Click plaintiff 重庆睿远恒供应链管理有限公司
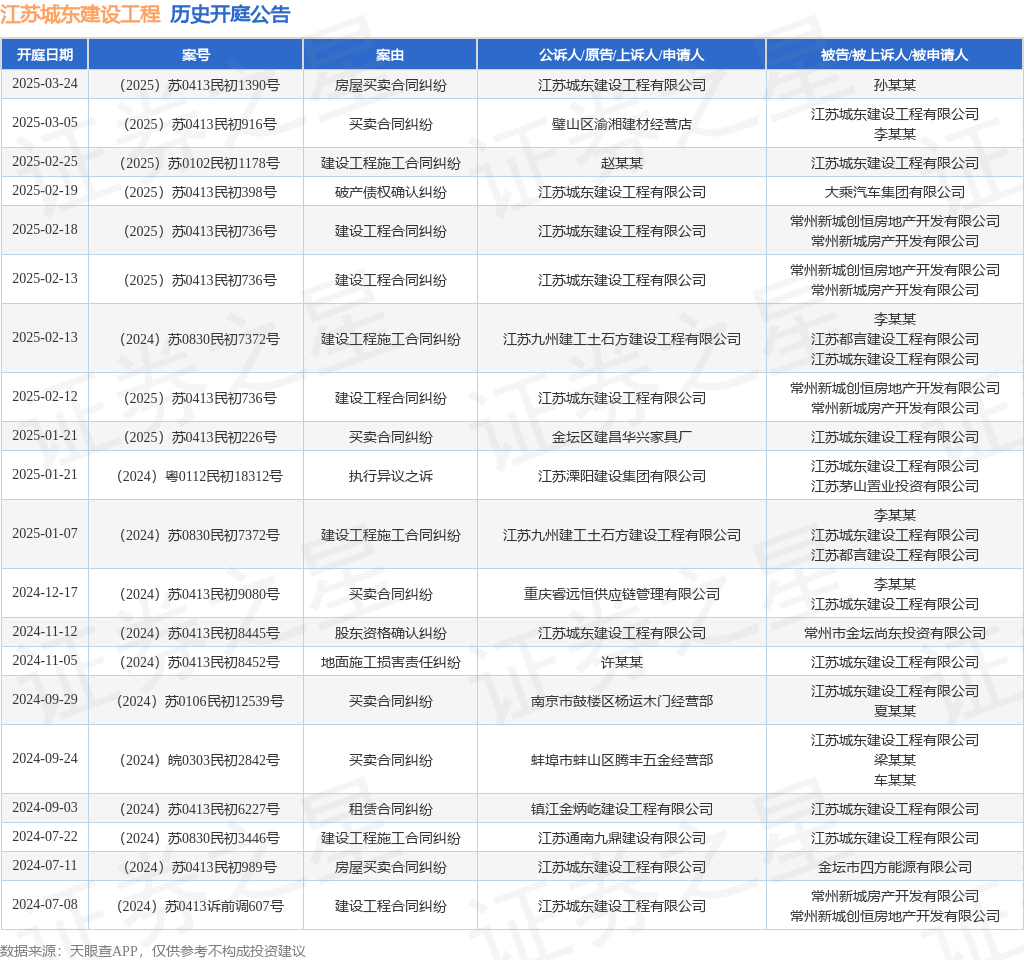The image size is (1024, 960). point(621,595)
